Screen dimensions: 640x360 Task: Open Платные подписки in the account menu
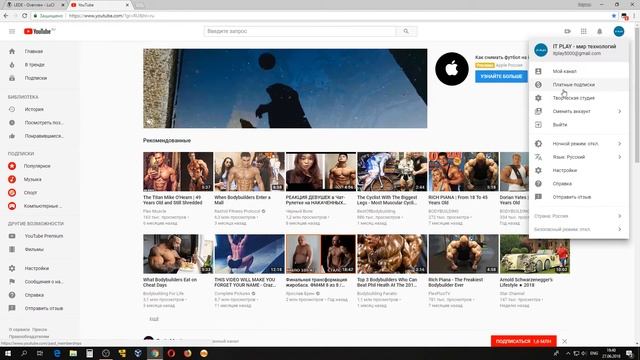click(579, 85)
